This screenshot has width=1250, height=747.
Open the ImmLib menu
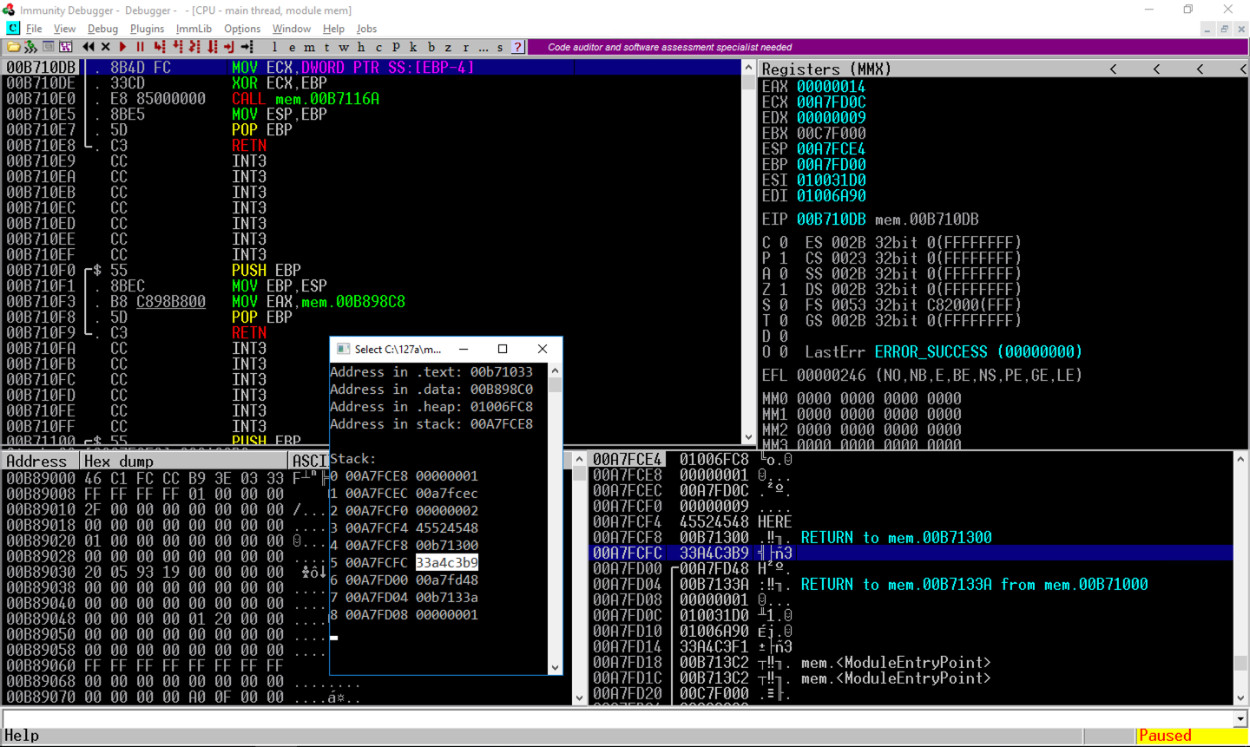194,29
